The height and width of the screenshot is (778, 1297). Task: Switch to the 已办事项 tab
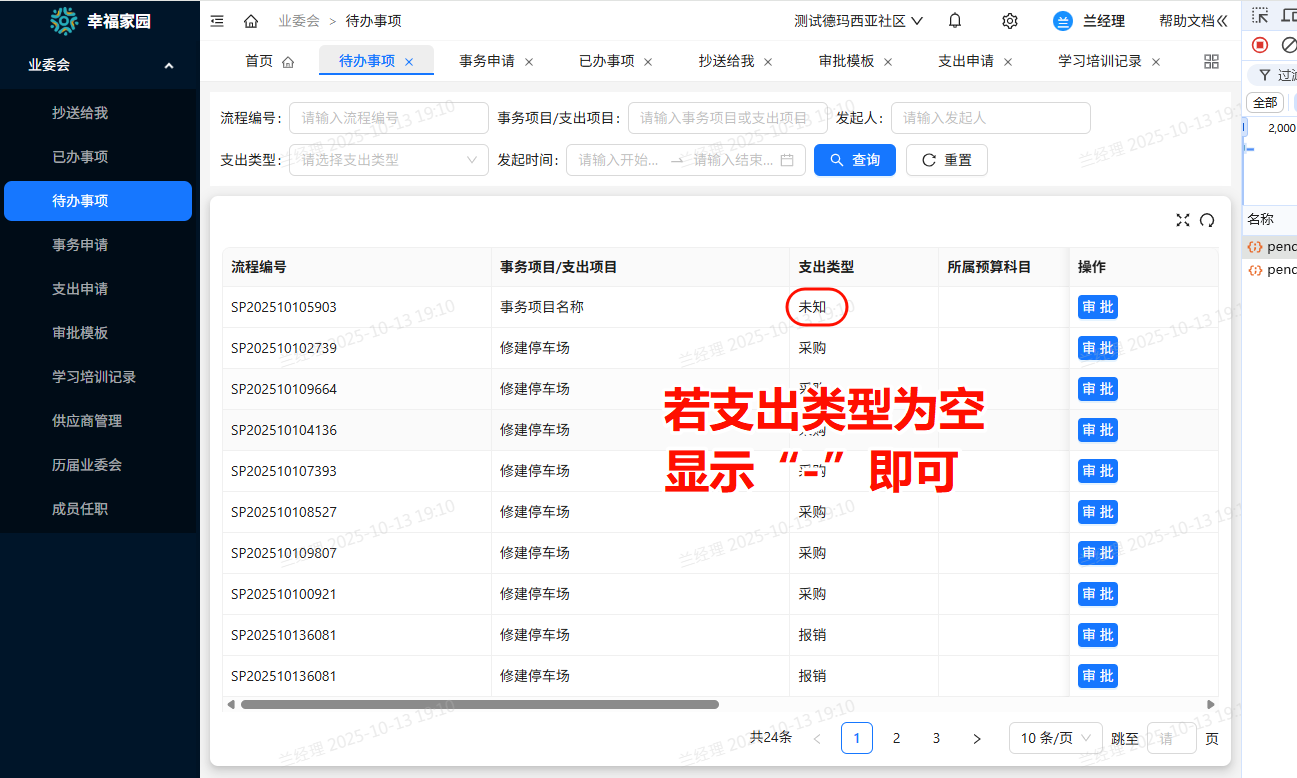606,61
